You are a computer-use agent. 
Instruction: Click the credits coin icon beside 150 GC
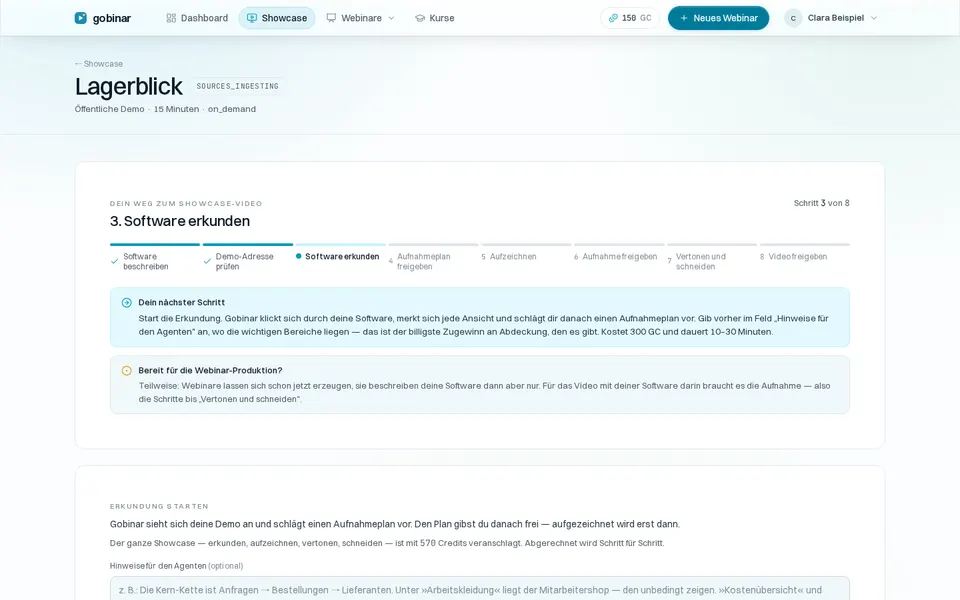coord(613,18)
